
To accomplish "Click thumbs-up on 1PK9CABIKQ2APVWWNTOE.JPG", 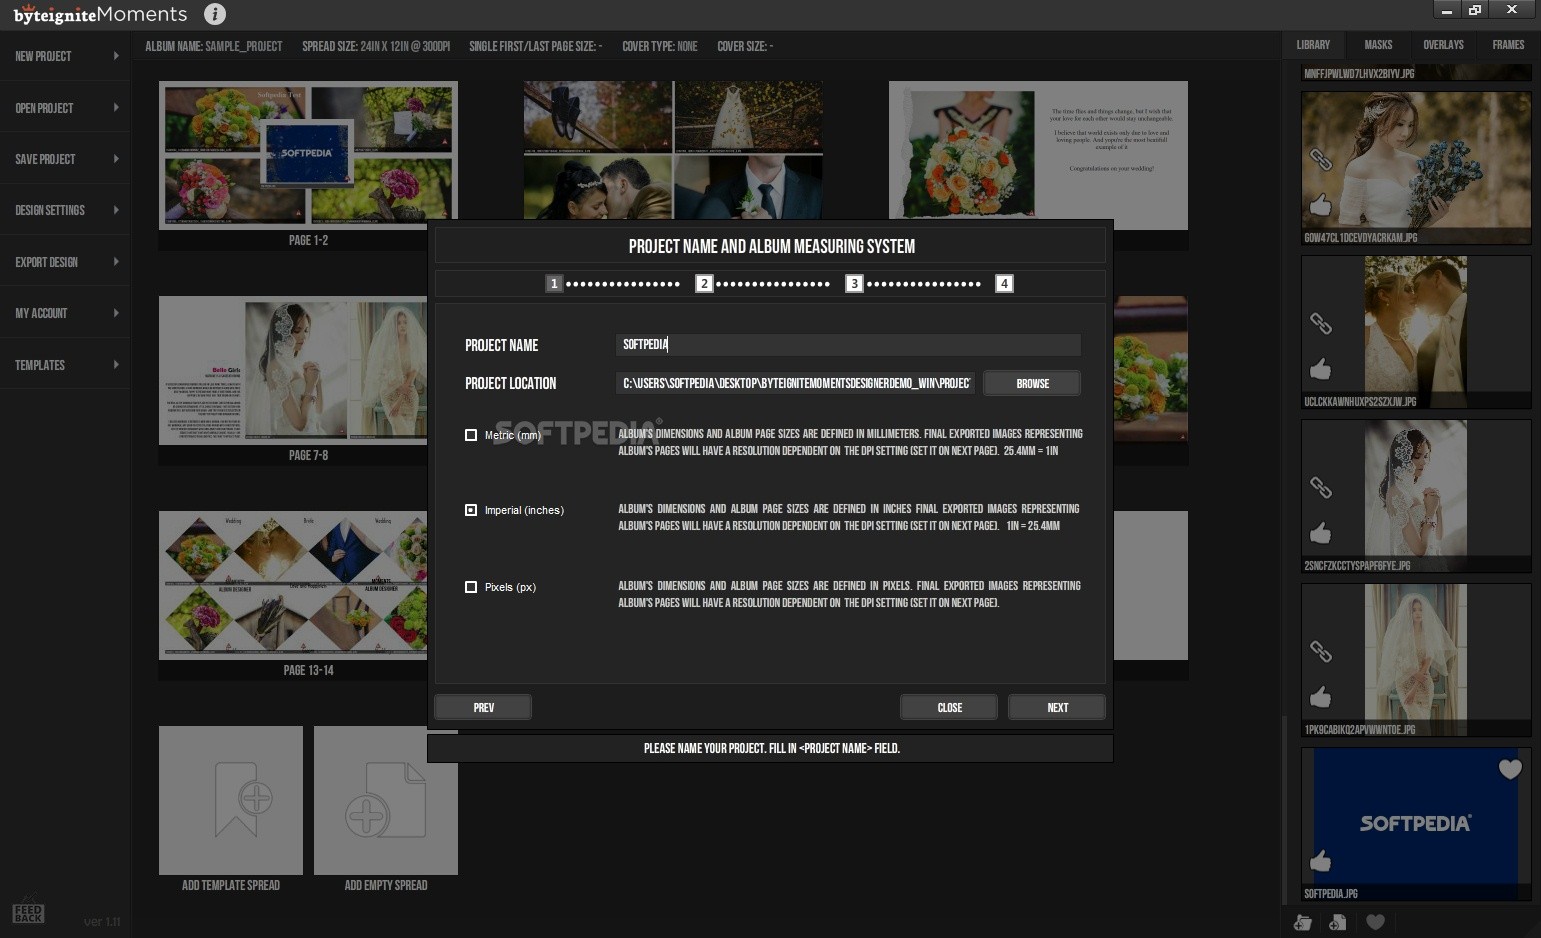I will (x=1320, y=697).
